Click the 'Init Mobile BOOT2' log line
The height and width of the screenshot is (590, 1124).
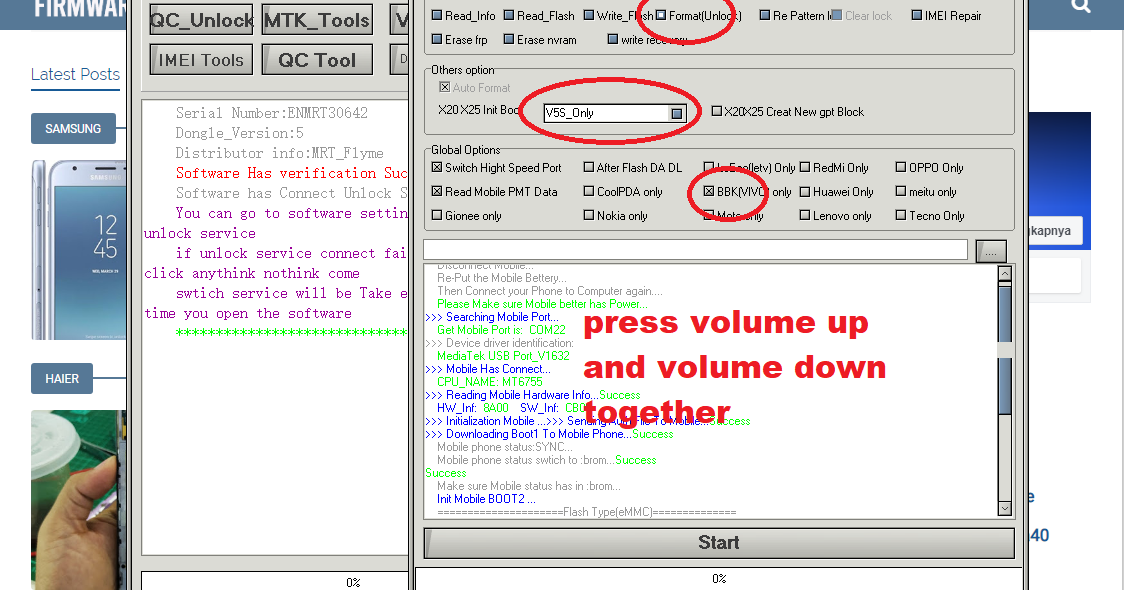(486, 499)
